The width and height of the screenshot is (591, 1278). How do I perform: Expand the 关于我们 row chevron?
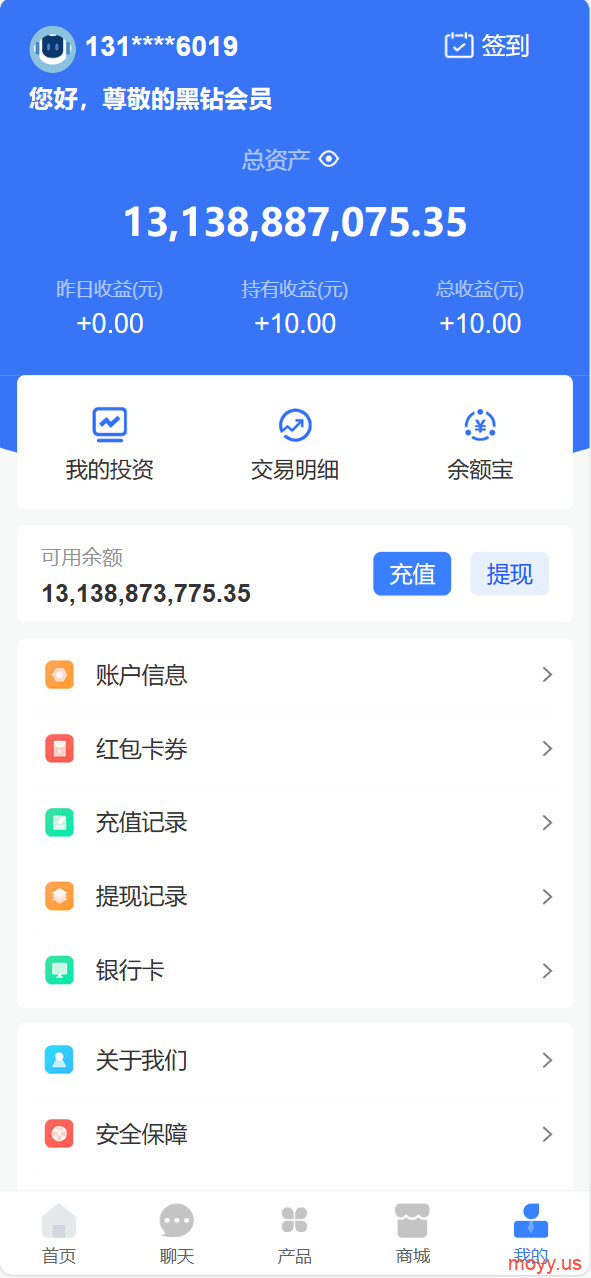(x=547, y=1060)
